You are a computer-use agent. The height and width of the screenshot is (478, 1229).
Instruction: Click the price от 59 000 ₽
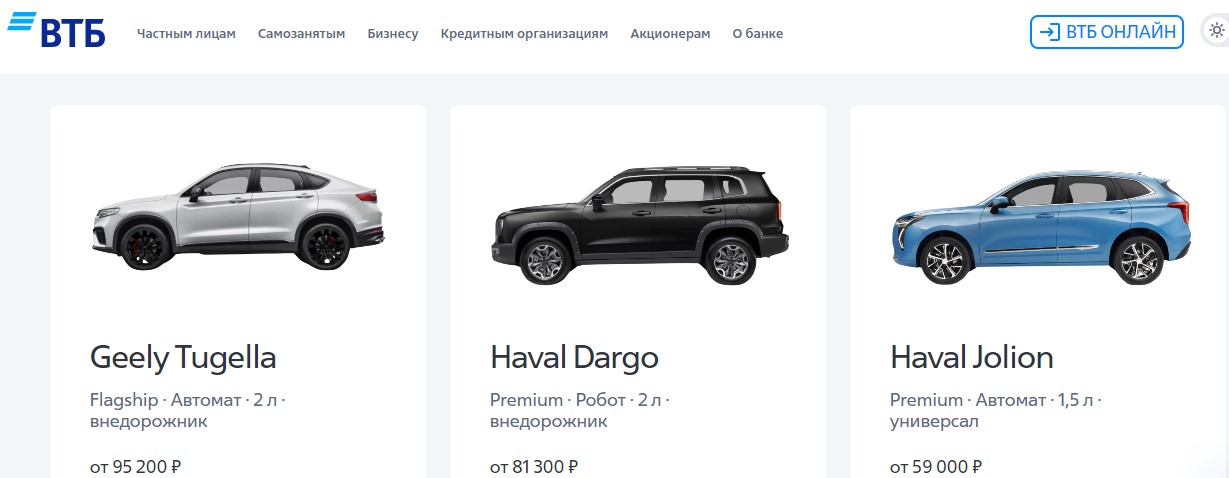(x=936, y=466)
